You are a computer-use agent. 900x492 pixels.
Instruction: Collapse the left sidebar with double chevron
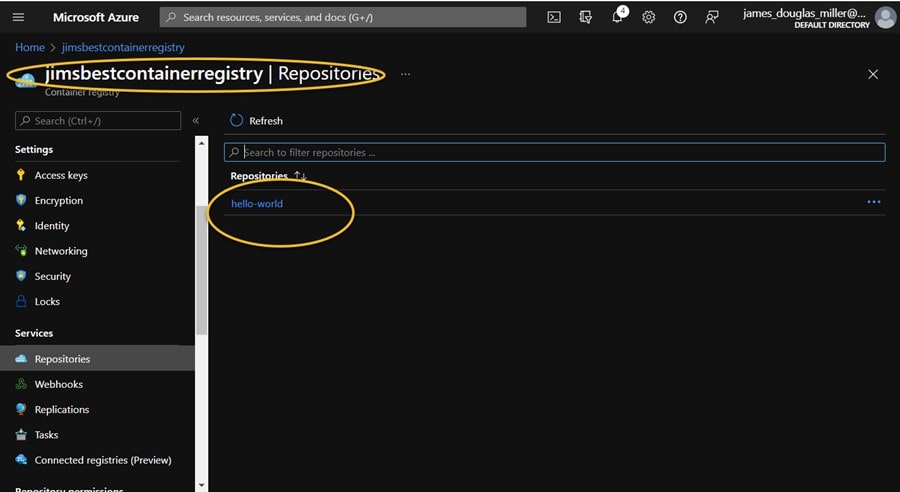click(196, 121)
